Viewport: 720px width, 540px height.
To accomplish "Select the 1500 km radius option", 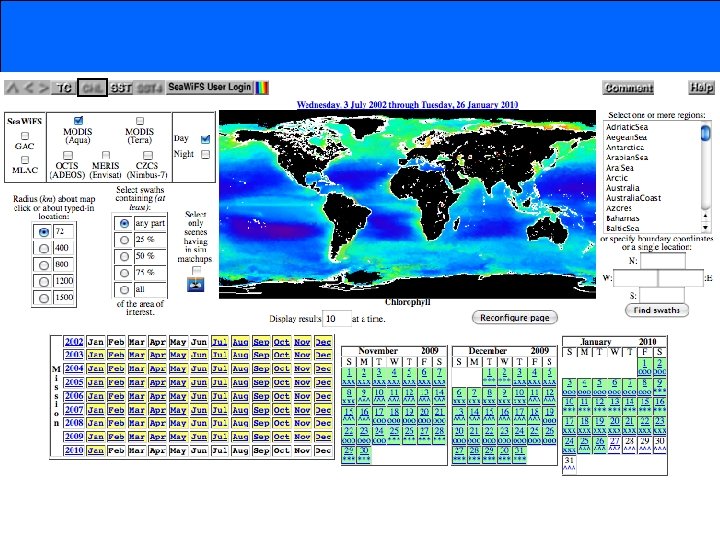I will (44, 298).
